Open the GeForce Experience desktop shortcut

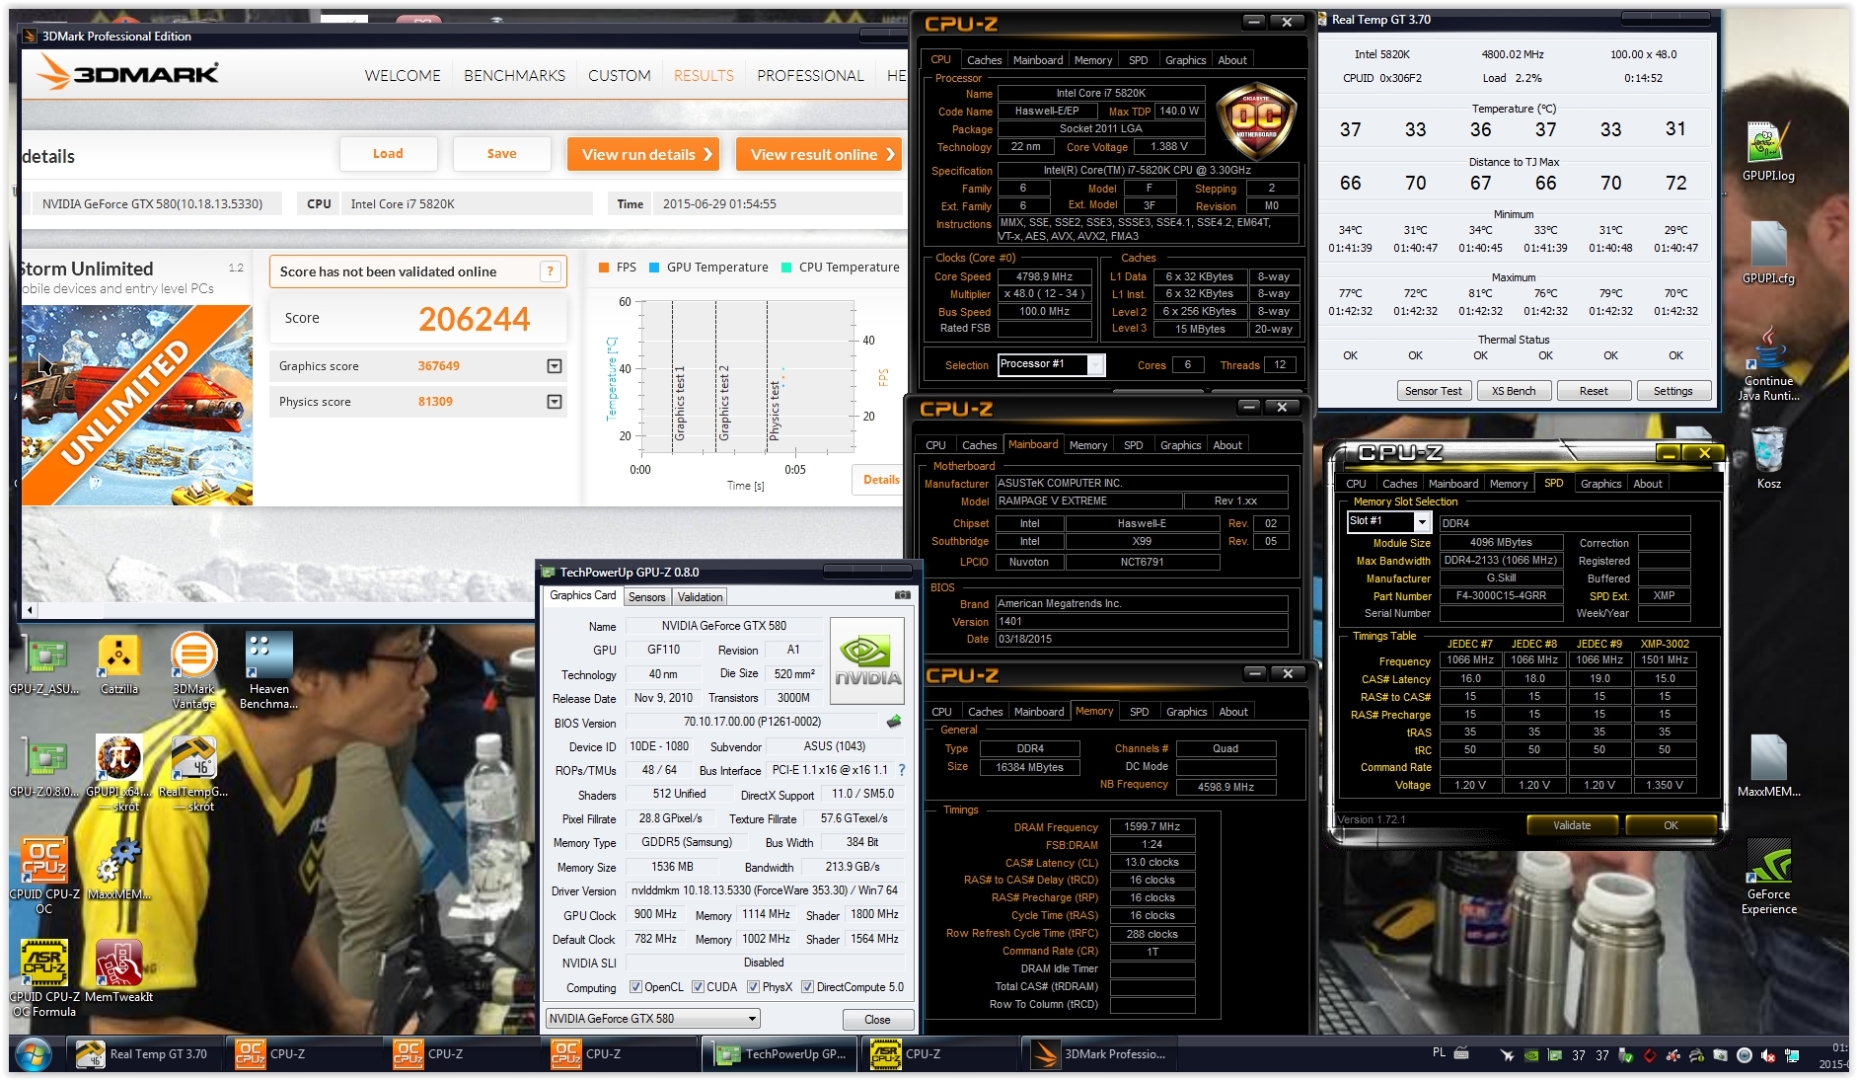(x=1768, y=877)
